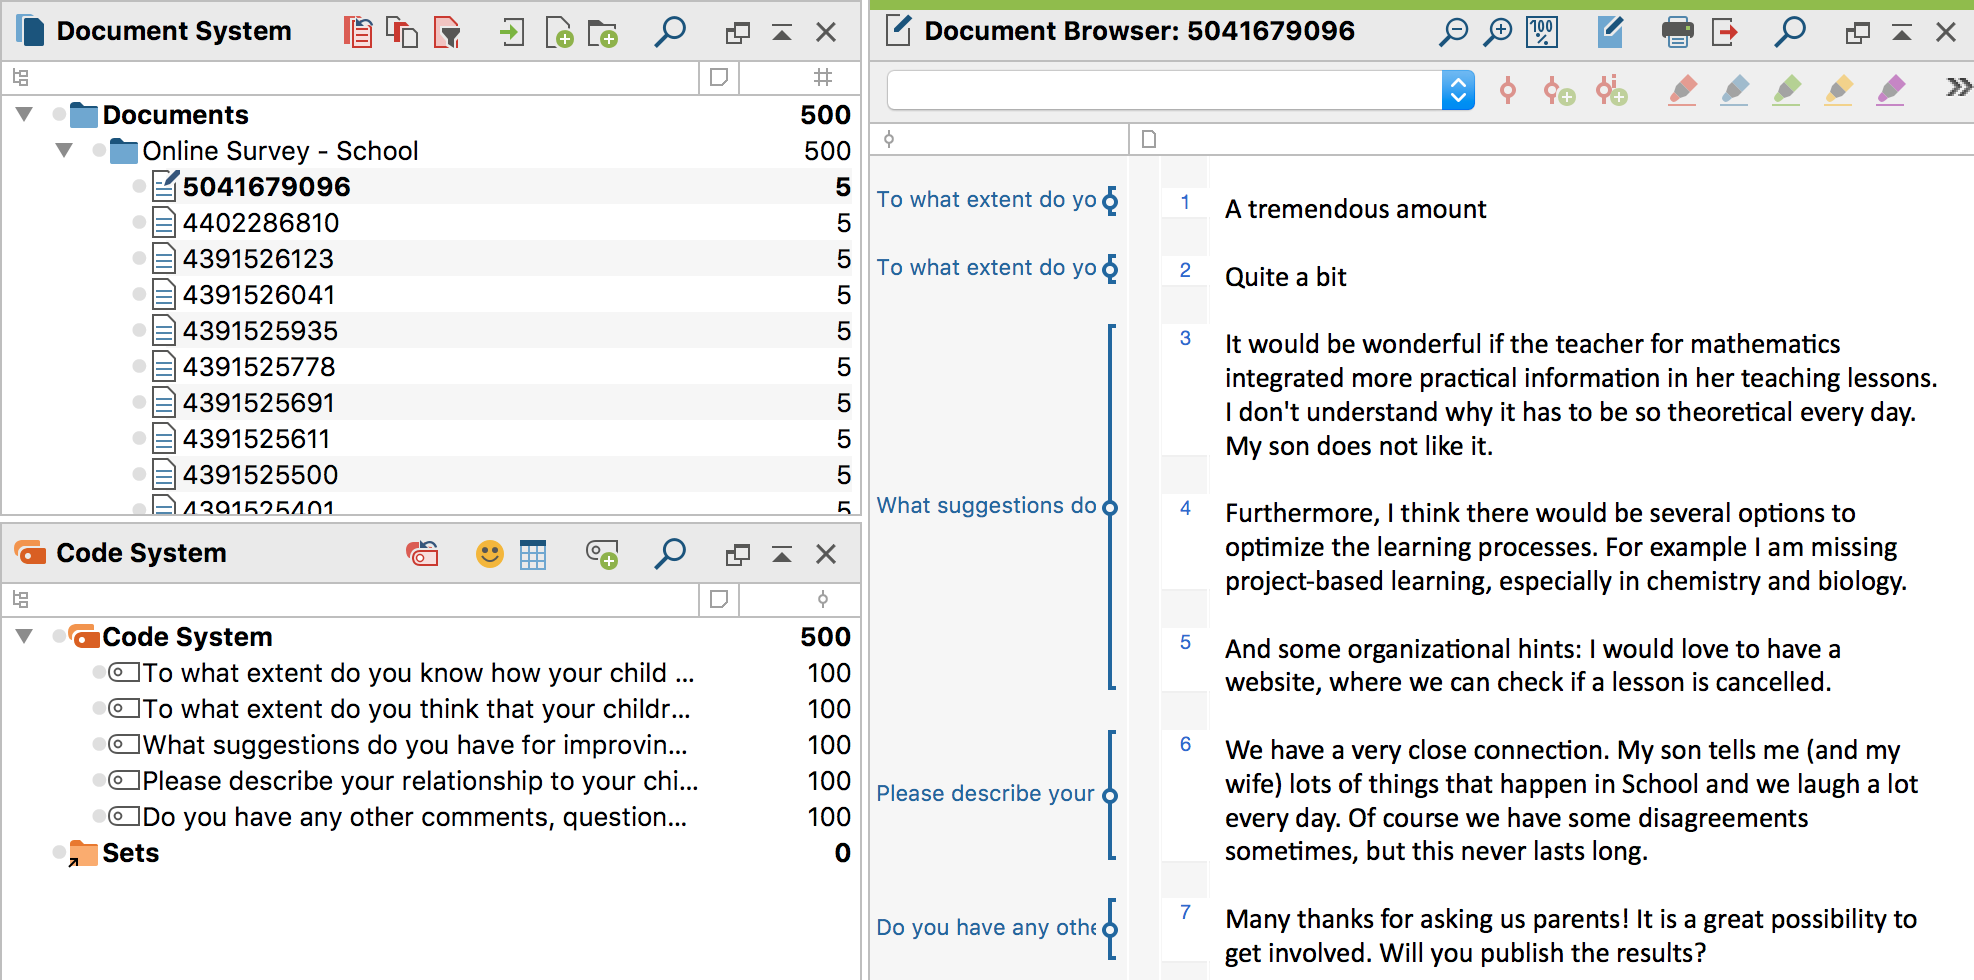The image size is (1974, 980).
Task: Toggle activation circle for Online Survey - School
Action: click(x=99, y=150)
